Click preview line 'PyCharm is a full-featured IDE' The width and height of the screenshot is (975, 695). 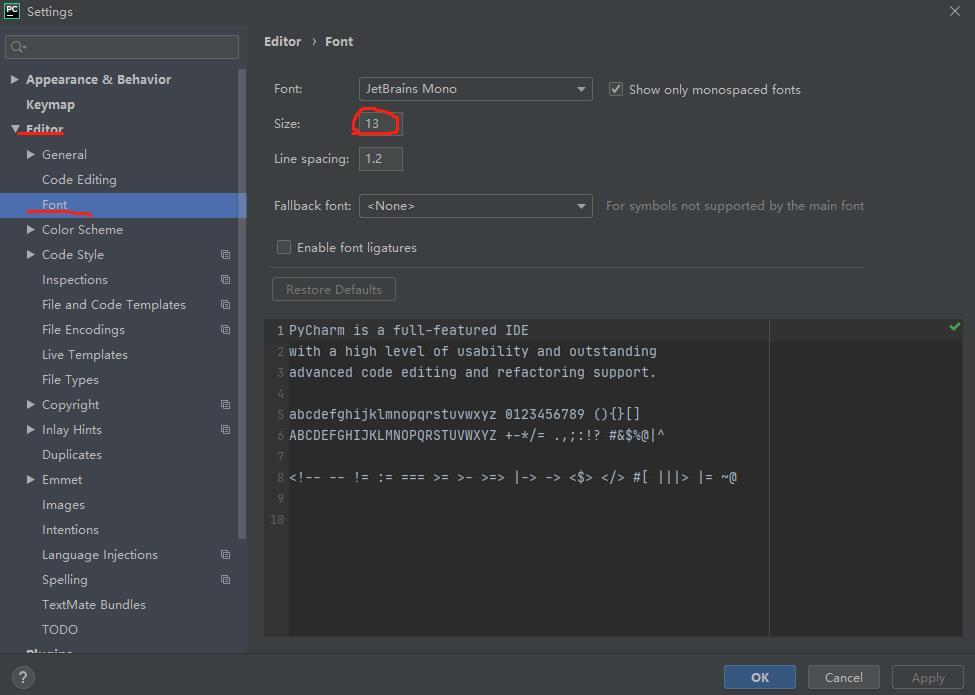click(x=409, y=330)
